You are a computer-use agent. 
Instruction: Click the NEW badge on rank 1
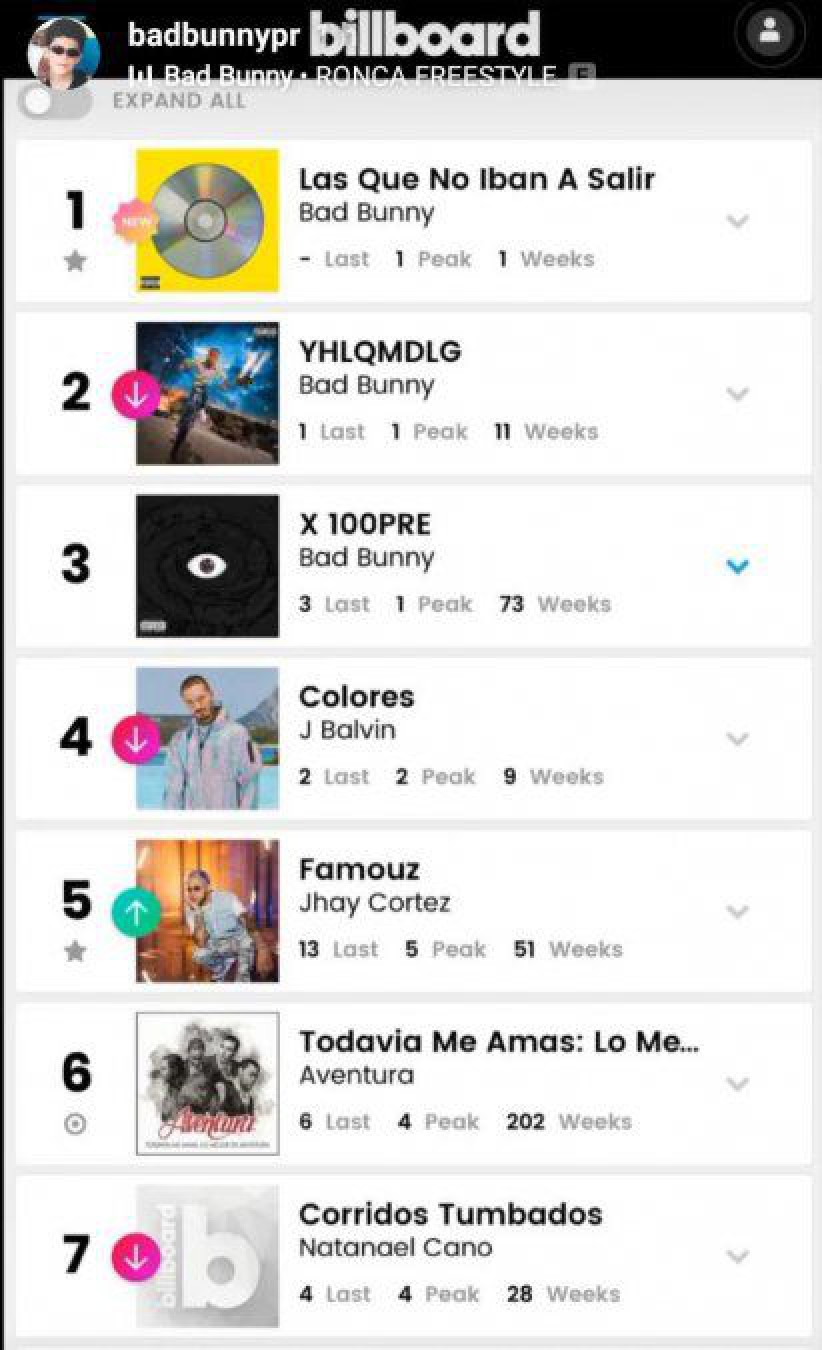tap(137, 221)
